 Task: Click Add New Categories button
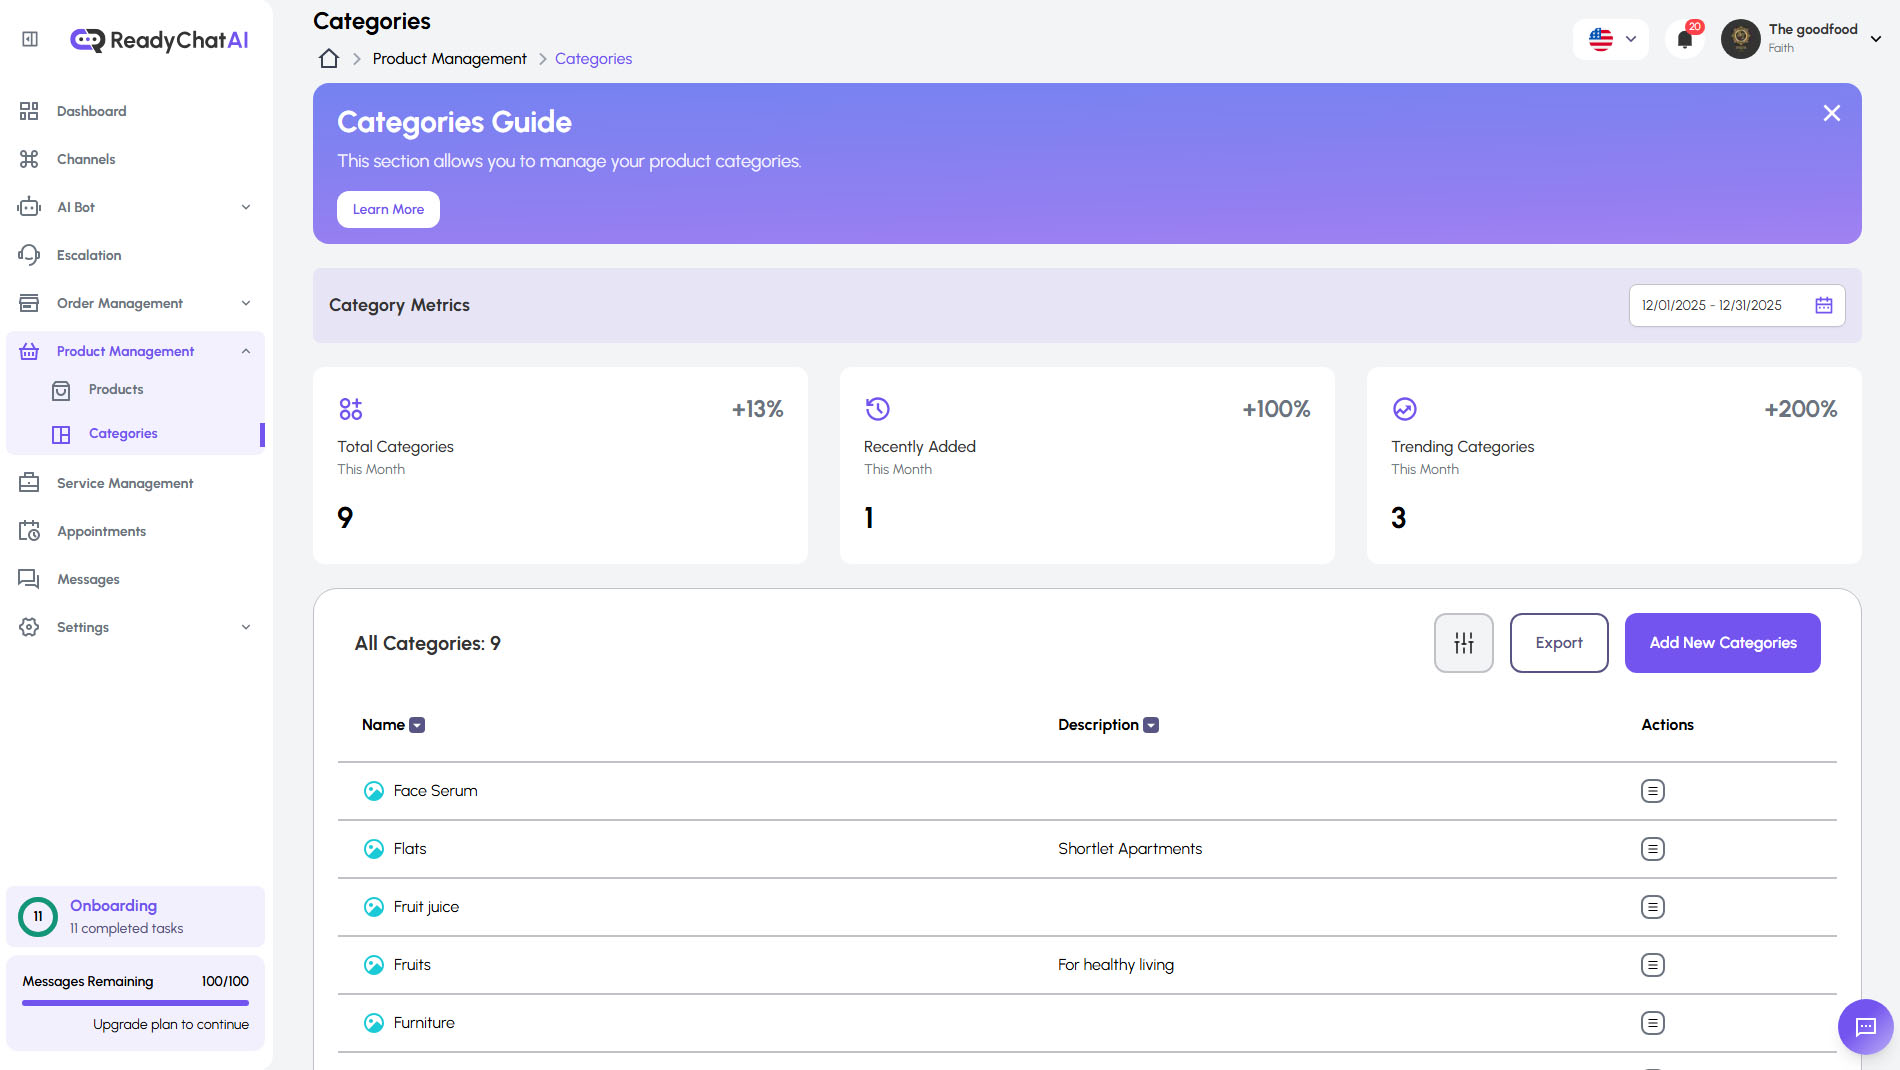1722,643
